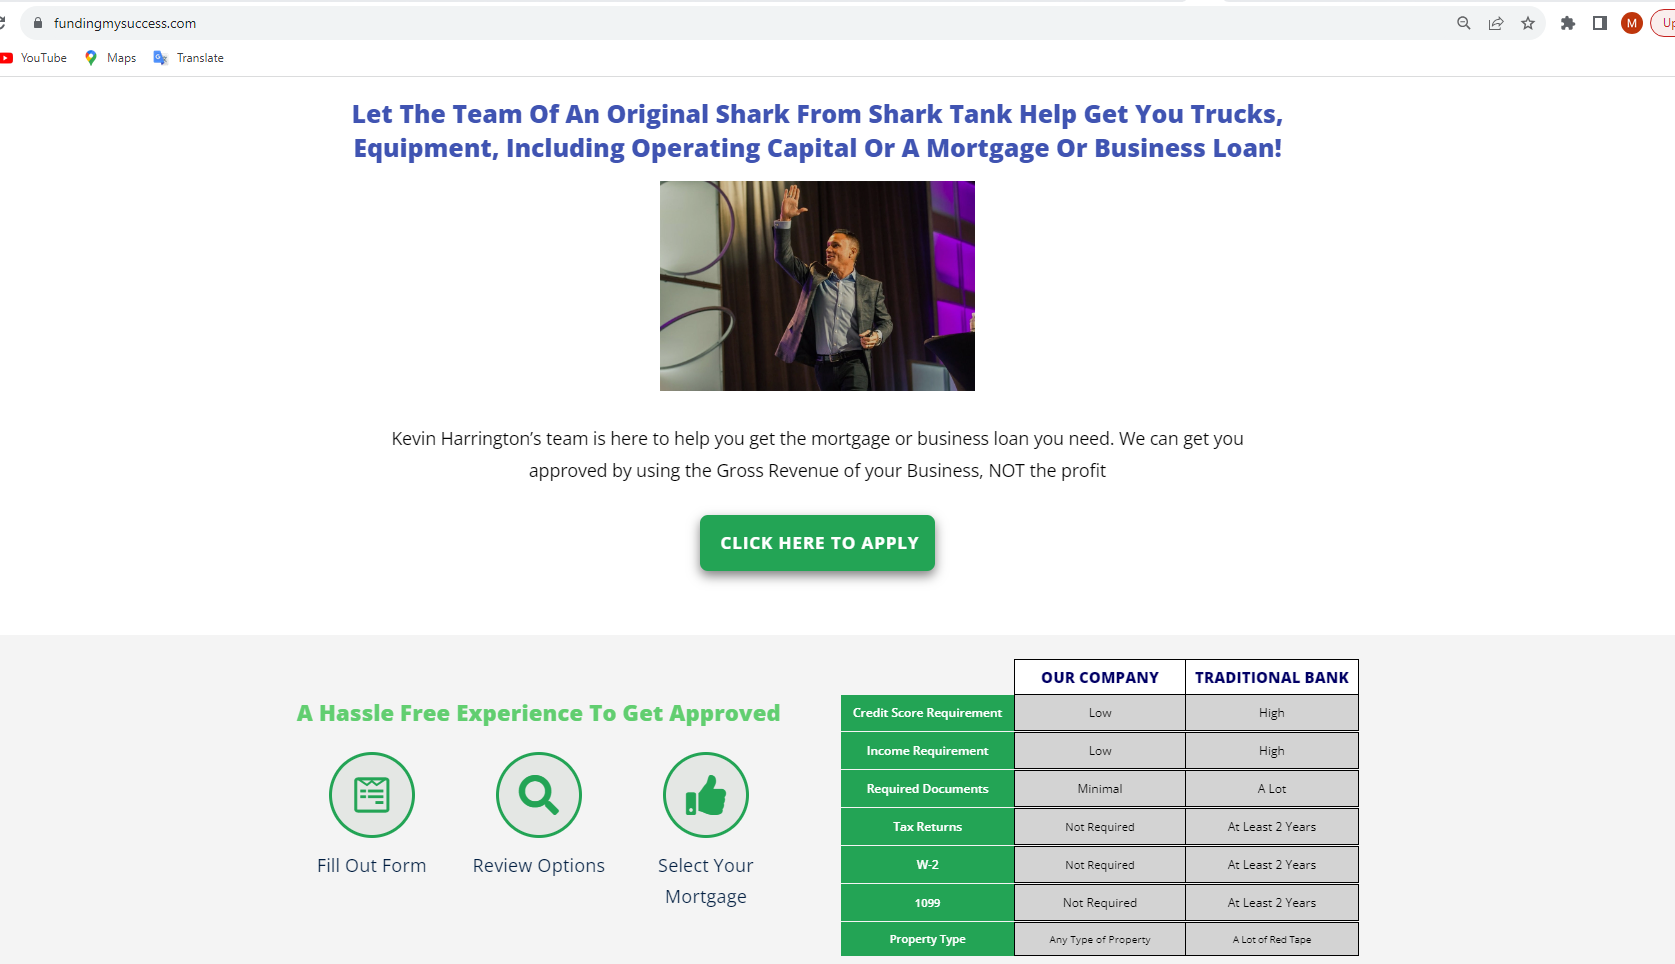The image size is (1675, 964).
Task: Click 'Not Required' in the 1099 row
Action: tap(1100, 903)
